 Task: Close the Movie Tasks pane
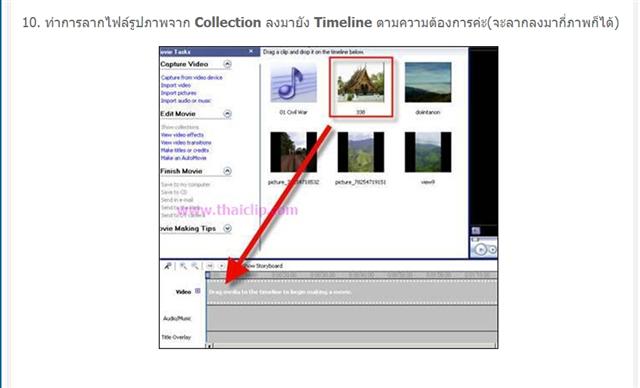(x=251, y=51)
